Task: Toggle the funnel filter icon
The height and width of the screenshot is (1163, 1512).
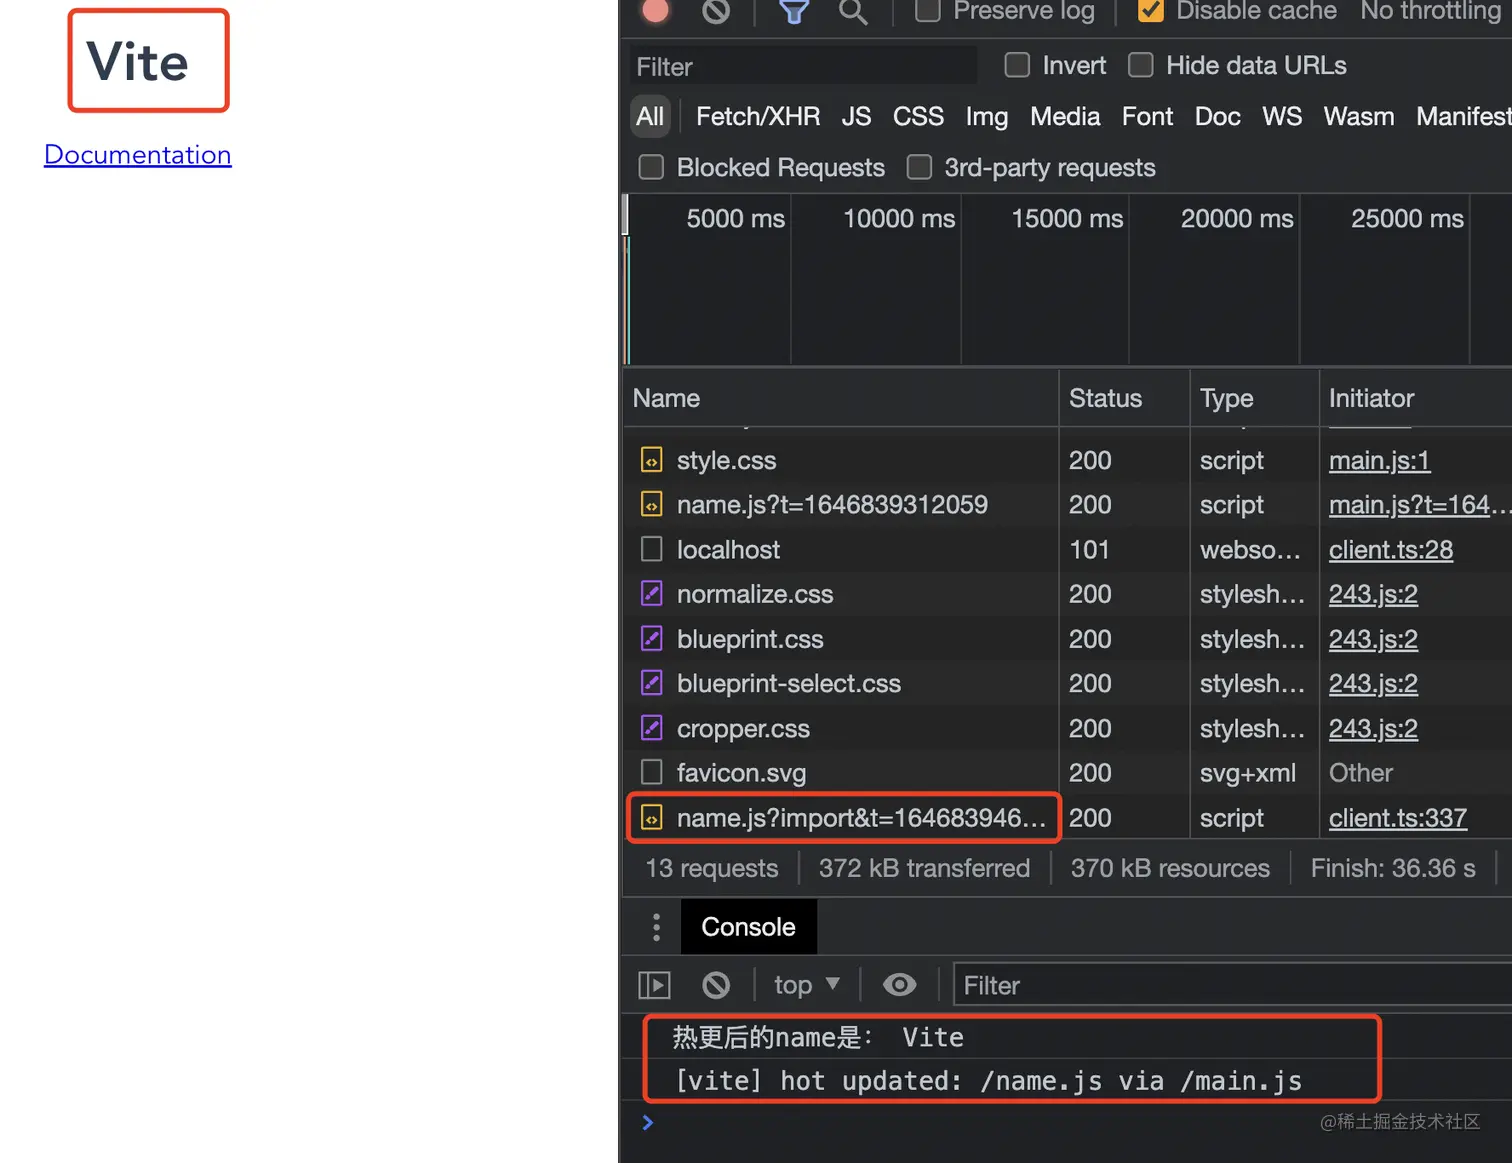Action: tap(794, 11)
